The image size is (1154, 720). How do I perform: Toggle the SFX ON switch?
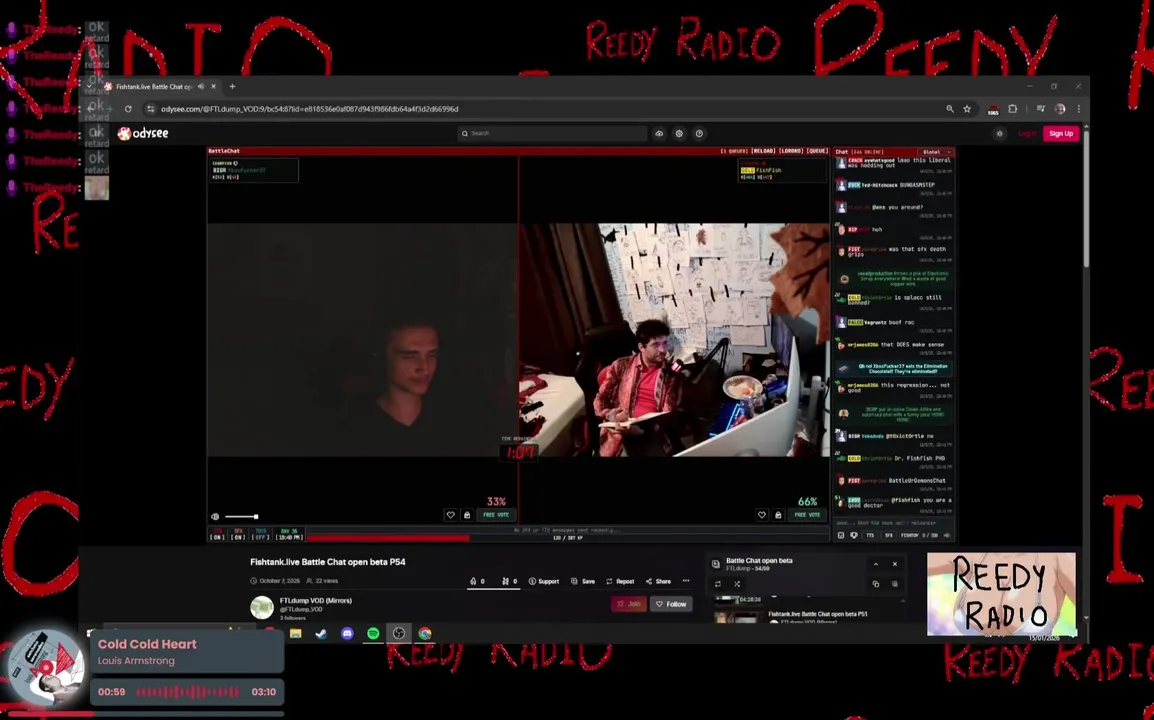238,534
